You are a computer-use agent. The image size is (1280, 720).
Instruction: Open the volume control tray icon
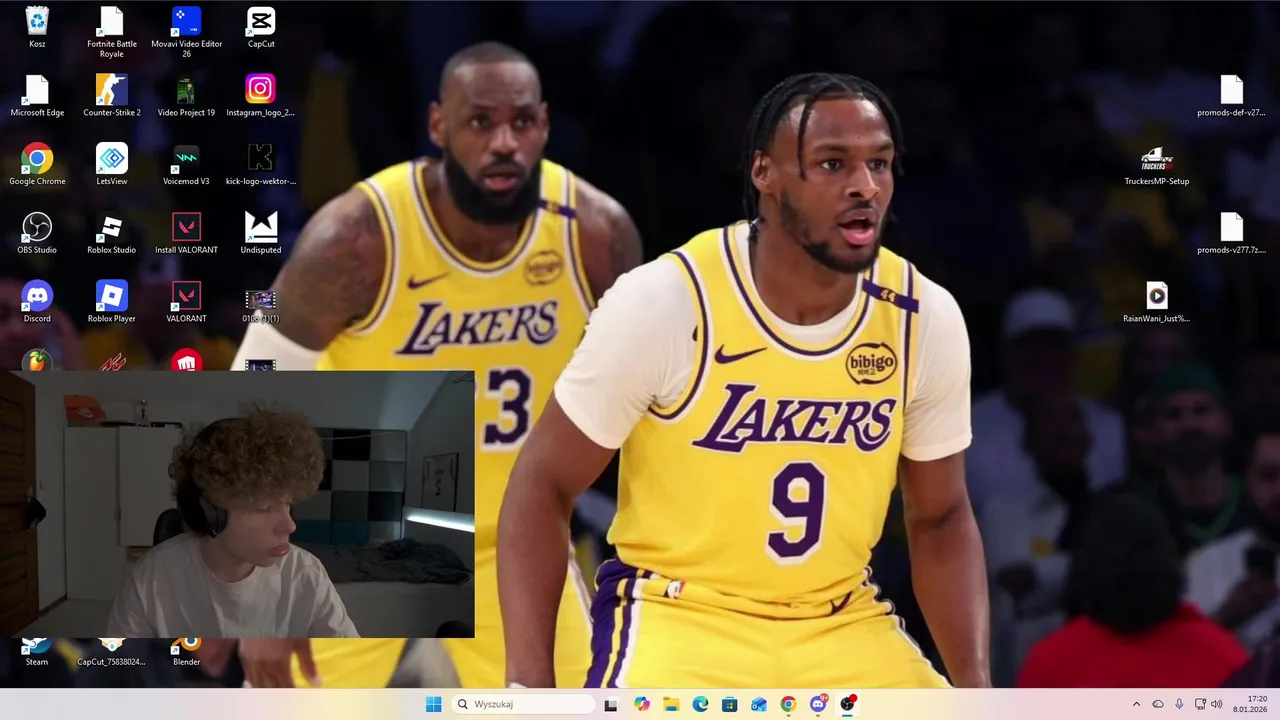(1216, 704)
